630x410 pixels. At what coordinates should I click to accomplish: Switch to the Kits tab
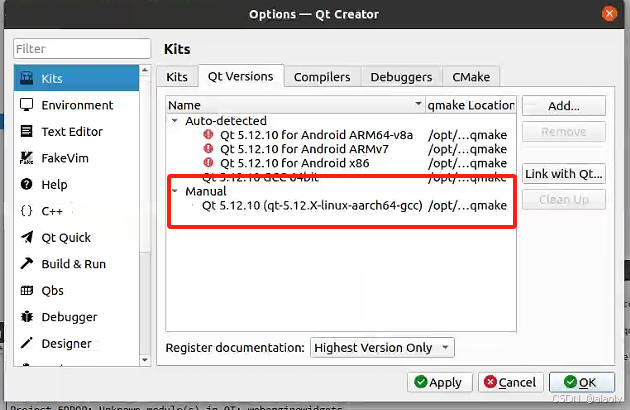click(x=177, y=76)
